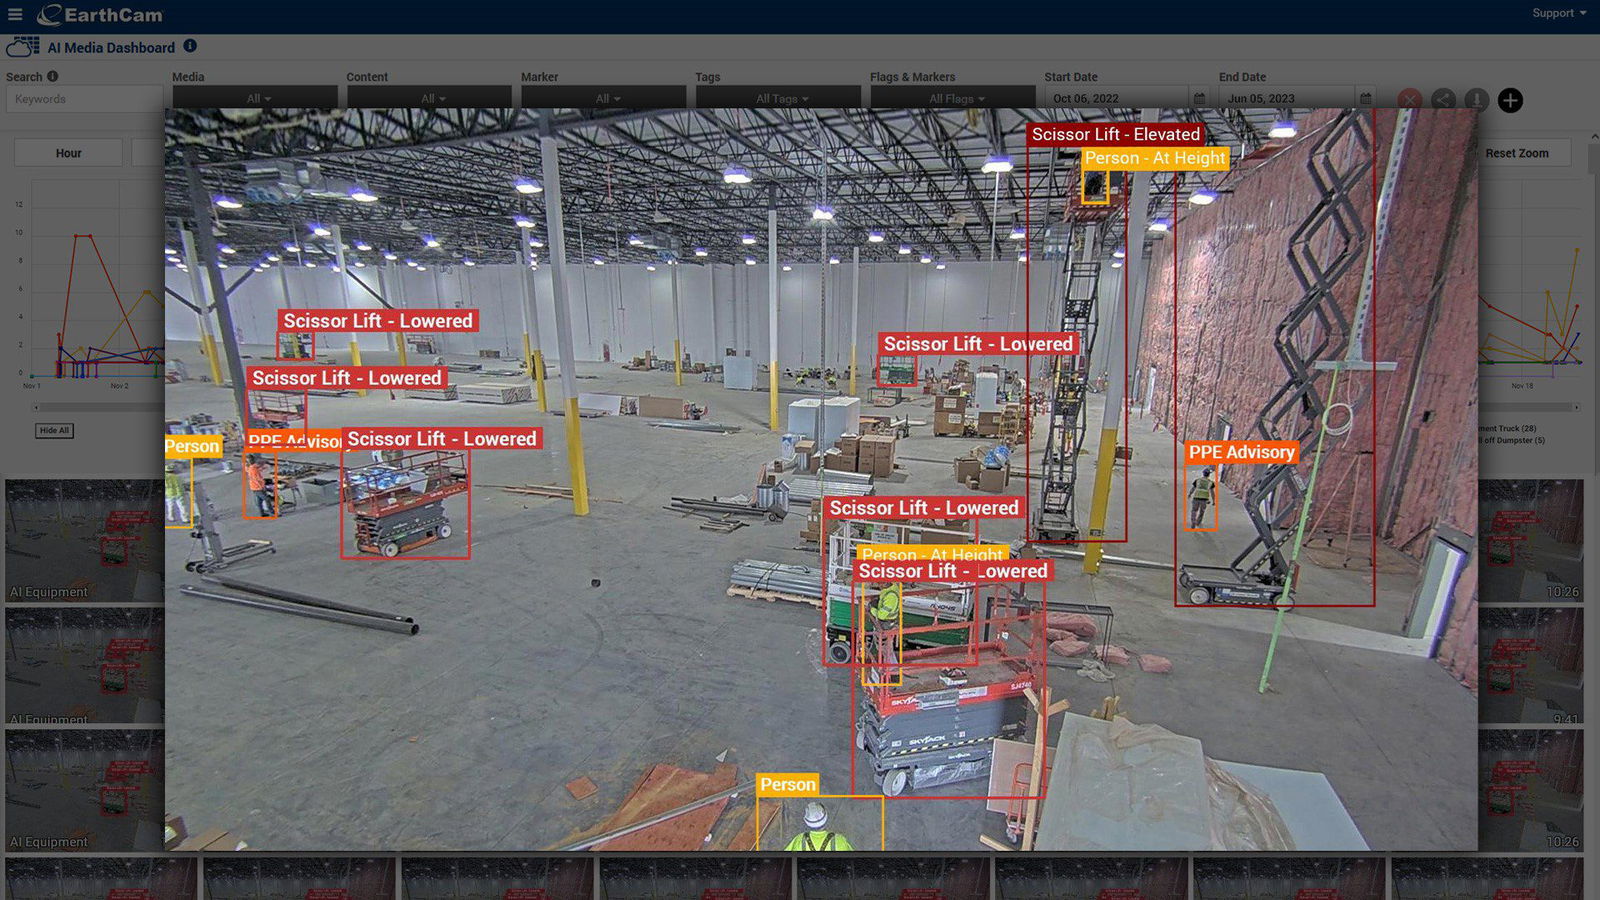Open the Support menu
The height and width of the screenshot is (900, 1600).
[1556, 13]
